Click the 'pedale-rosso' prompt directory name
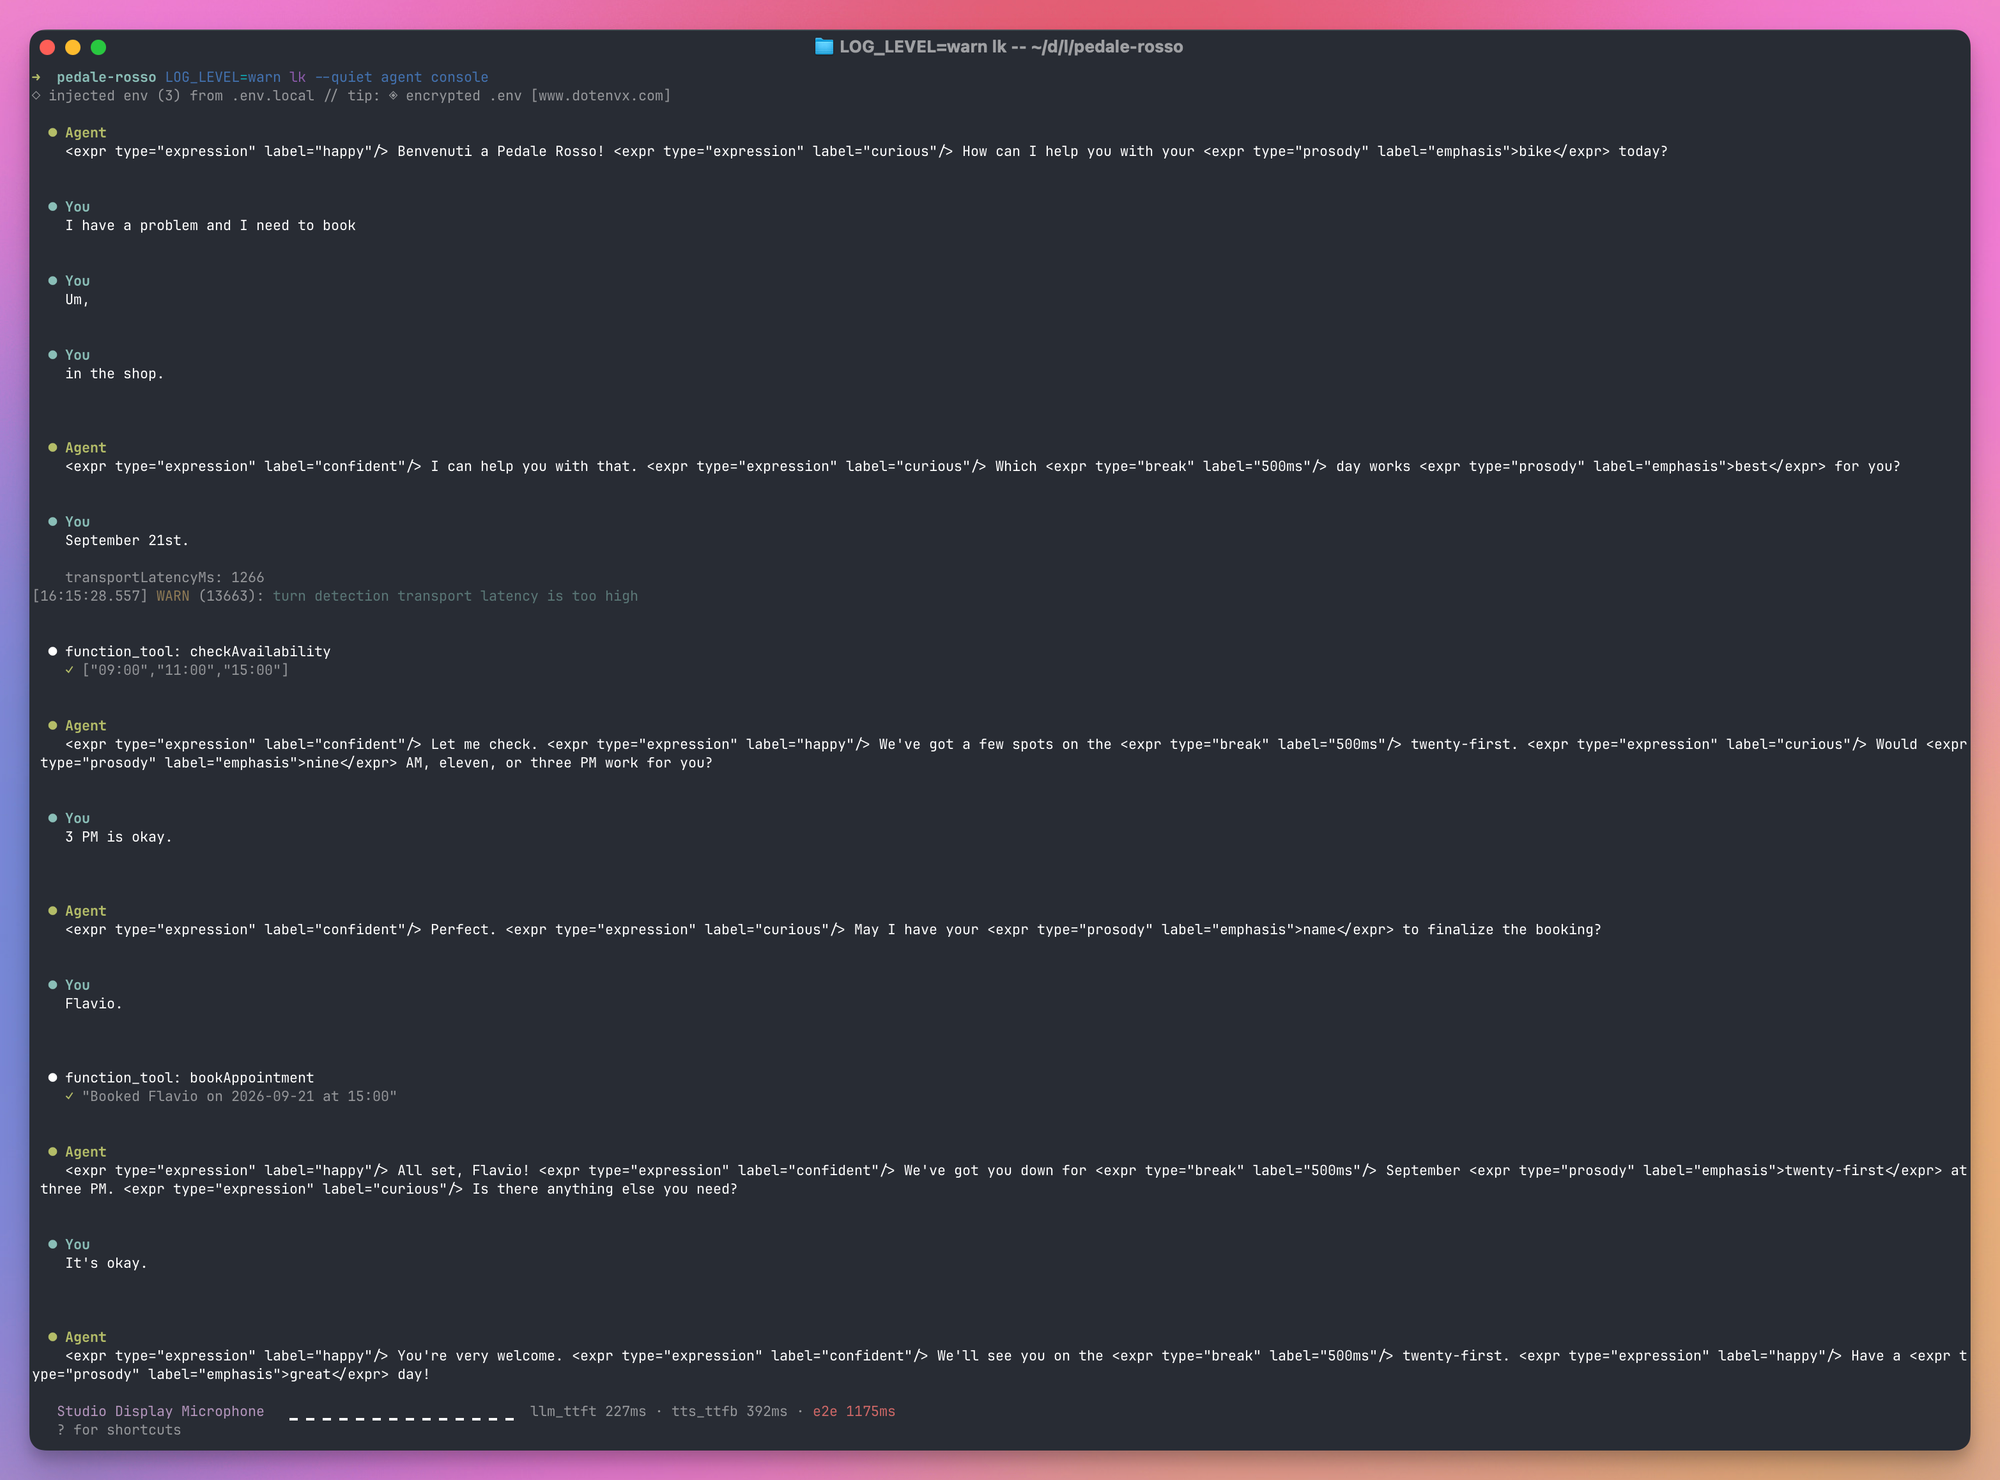The width and height of the screenshot is (2000, 1480). pos(106,77)
